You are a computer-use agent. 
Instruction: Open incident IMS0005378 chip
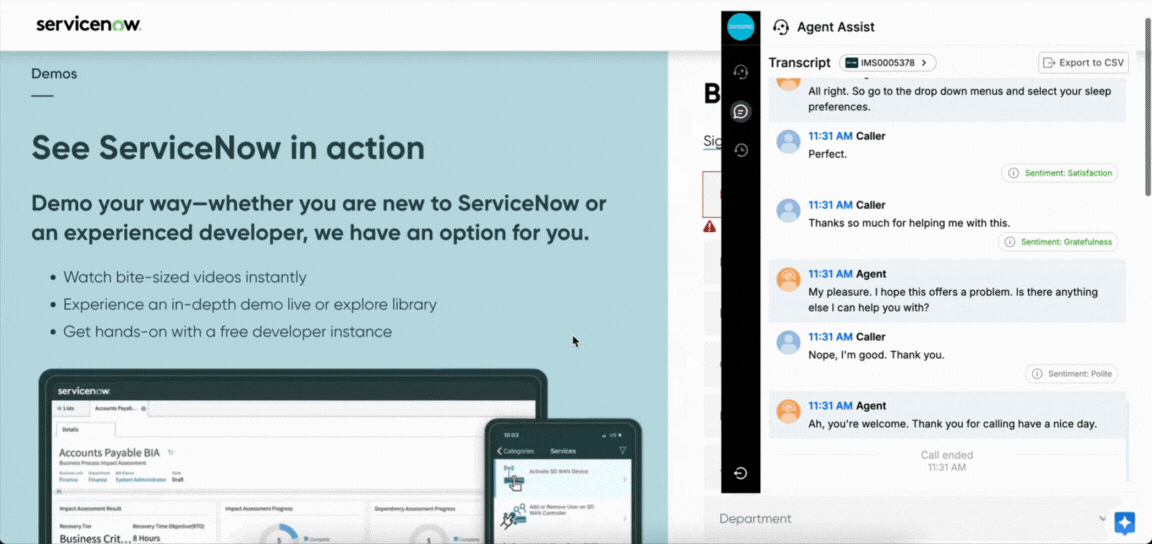point(887,63)
